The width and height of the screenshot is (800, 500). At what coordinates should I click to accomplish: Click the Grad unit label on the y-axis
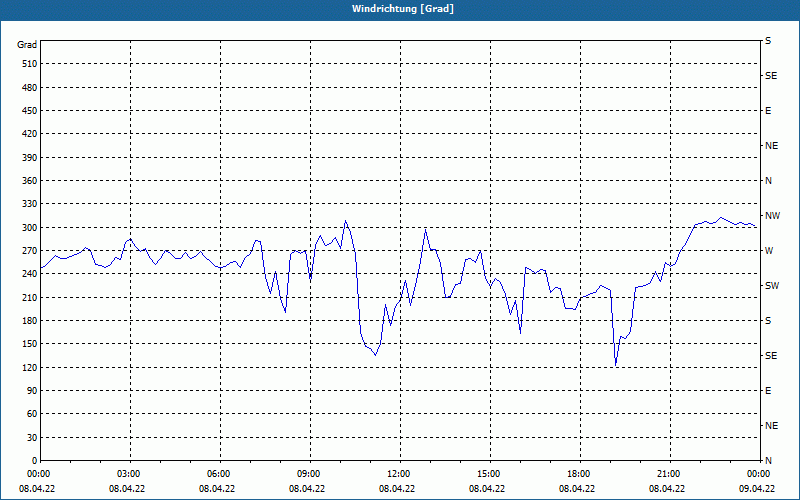click(x=27, y=45)
